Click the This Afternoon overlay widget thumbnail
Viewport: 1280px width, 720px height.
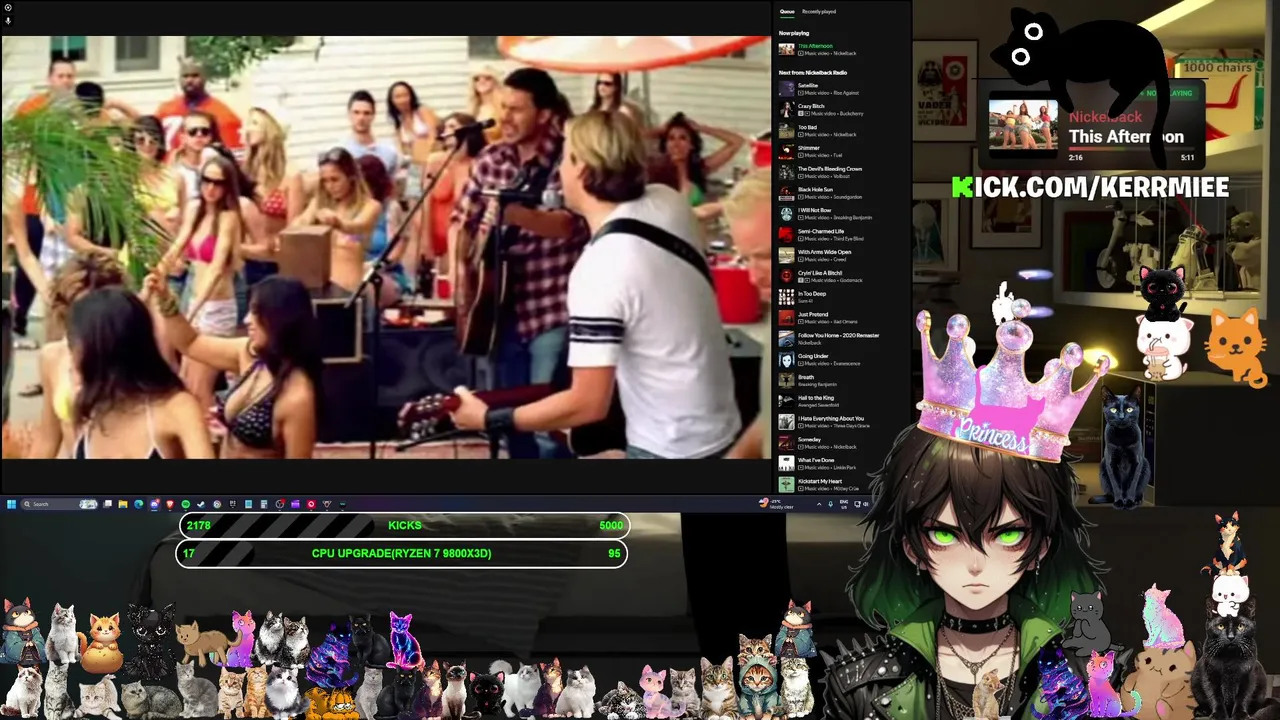click(1023, 125)
